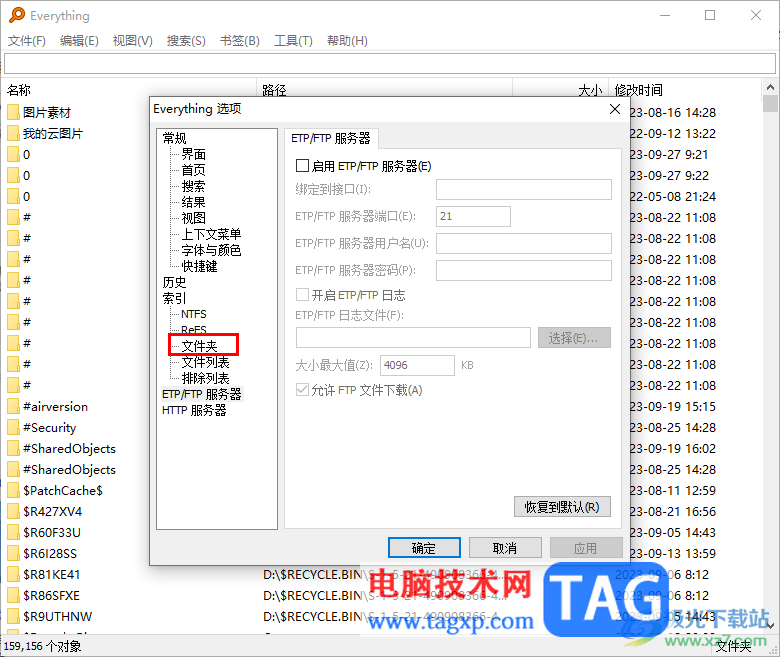Click folder icon beside $R60F33U
Image resolution: width=780 pixels, height=657 pixels.
point(13,532)
